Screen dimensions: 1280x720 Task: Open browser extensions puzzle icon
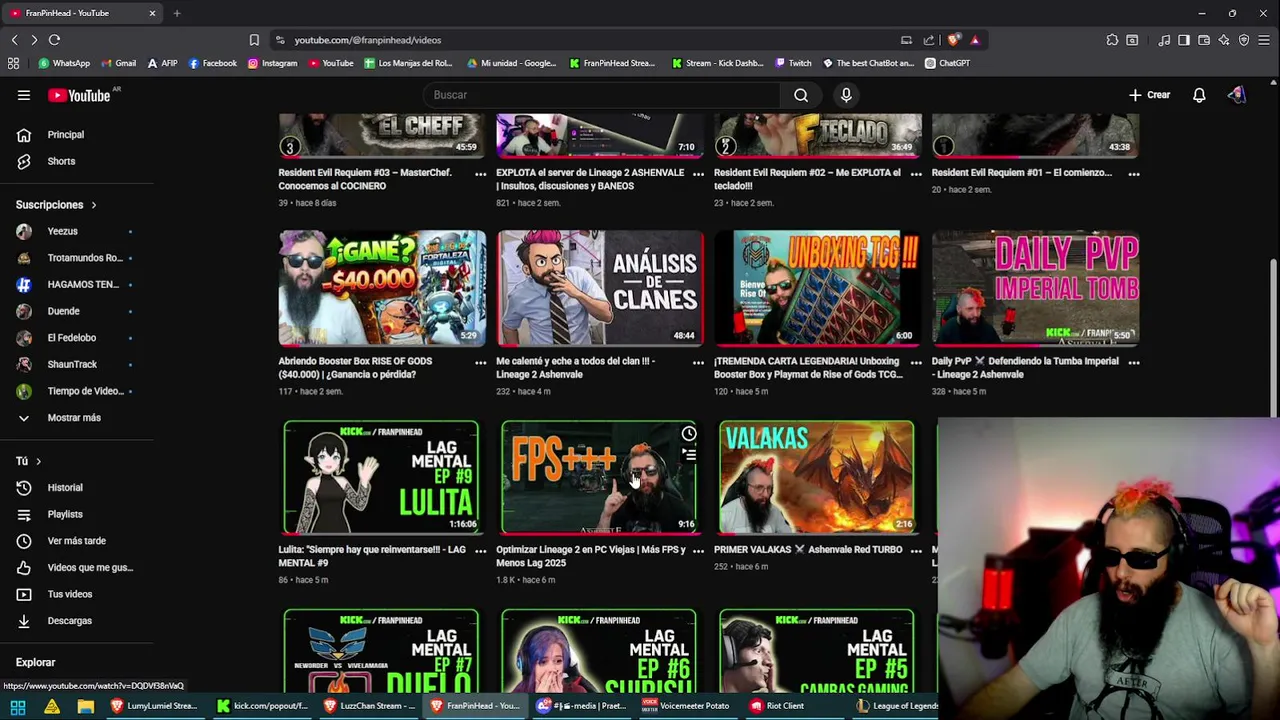[x=1112, y=40]
